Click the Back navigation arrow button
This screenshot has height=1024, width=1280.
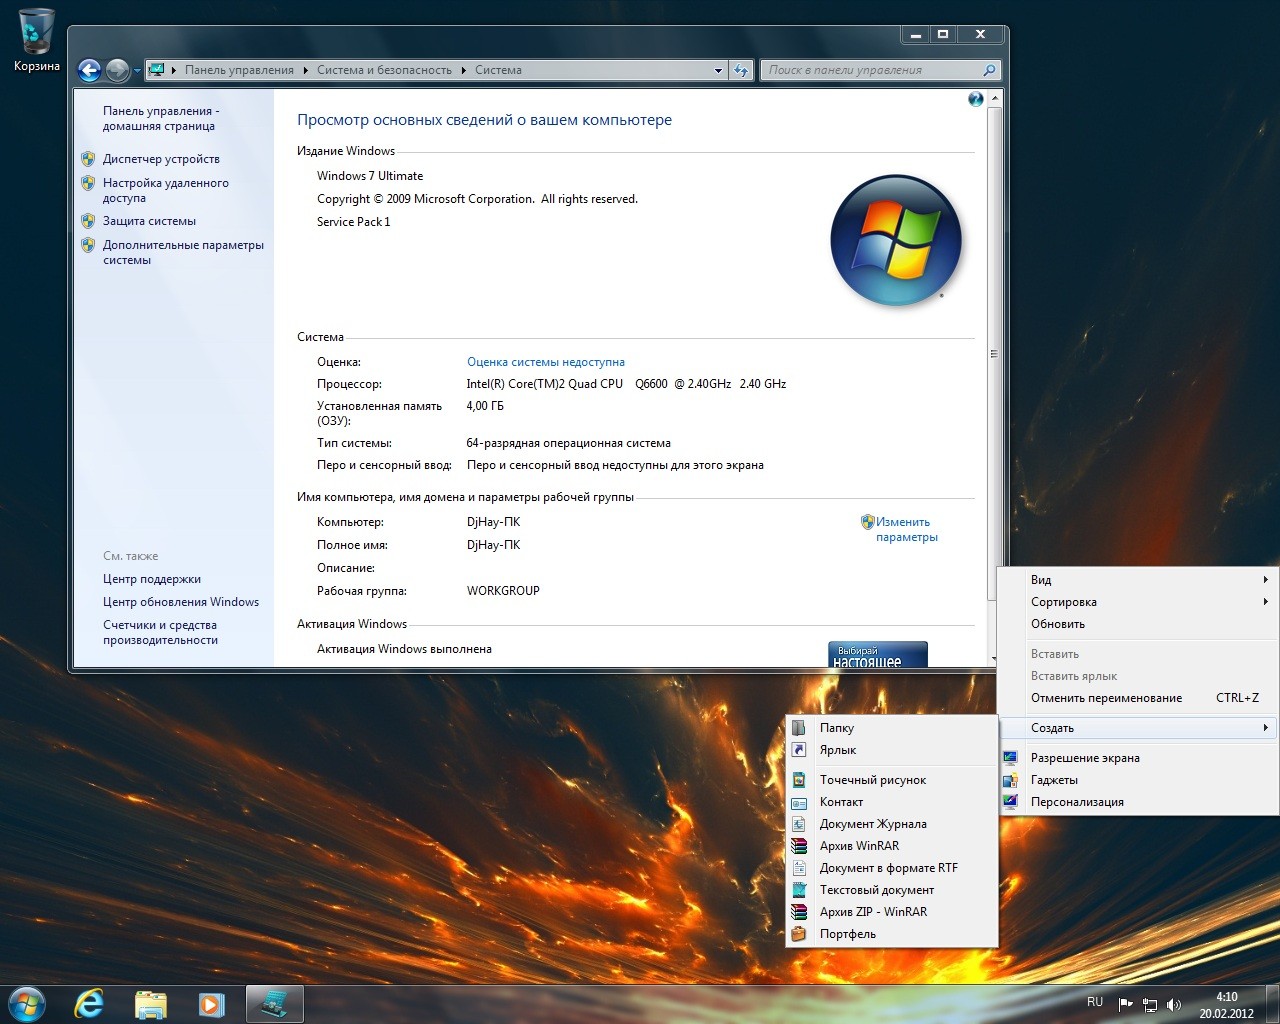pos(90,70)
